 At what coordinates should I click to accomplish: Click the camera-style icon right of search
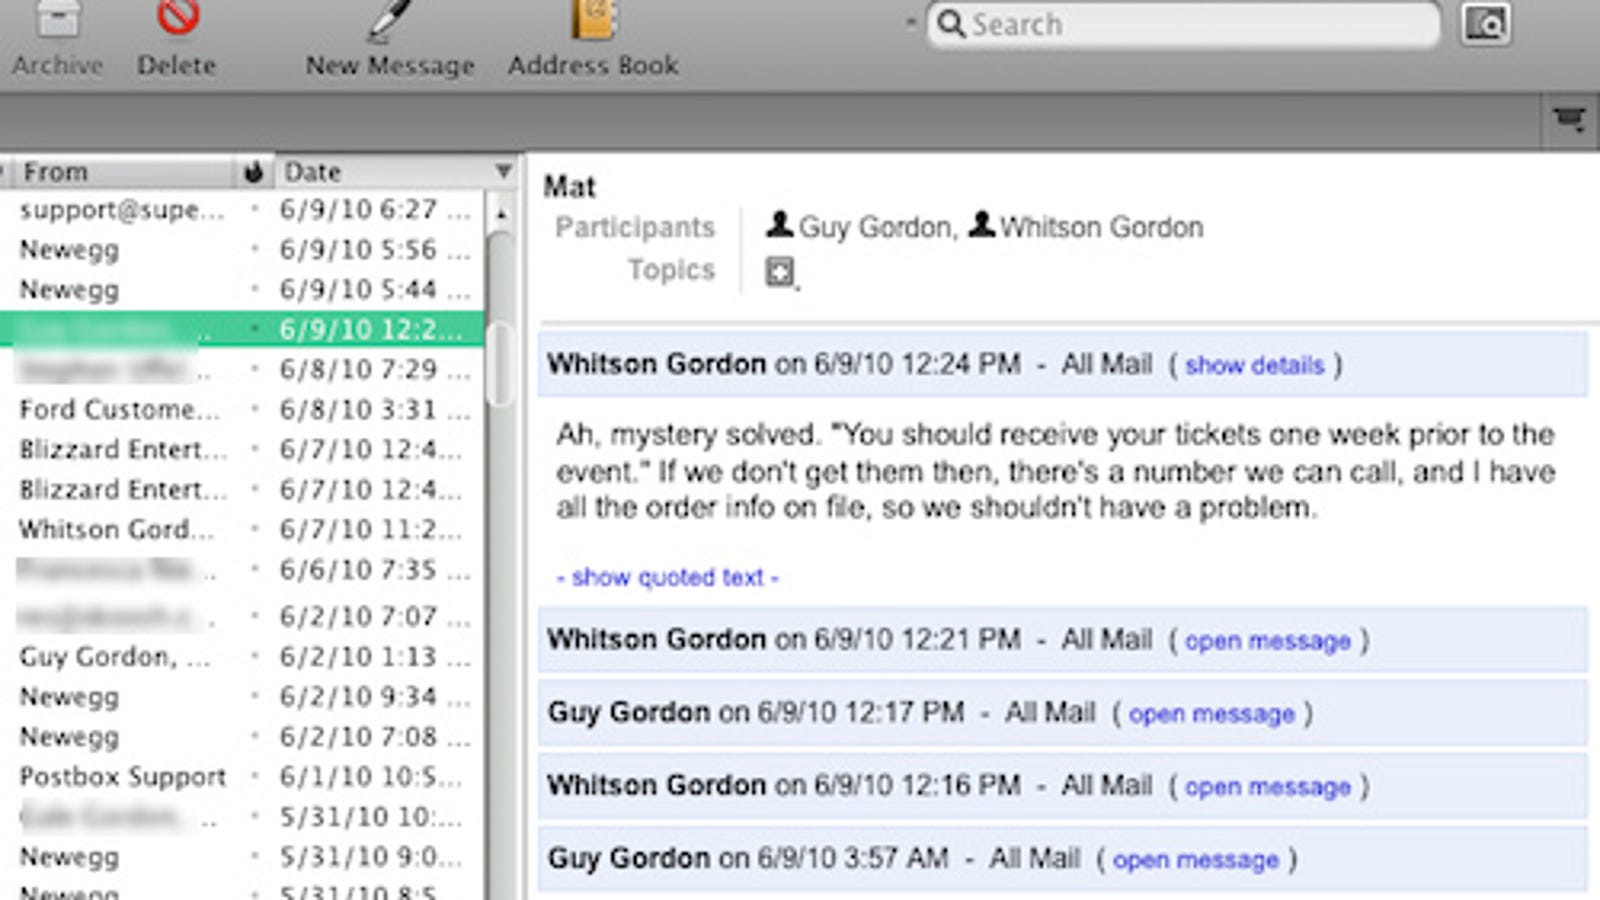(x=1486, y=24)
